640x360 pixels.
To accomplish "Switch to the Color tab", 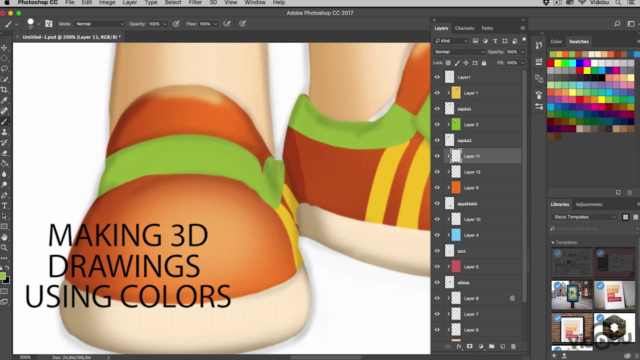I will coord(556,41).
